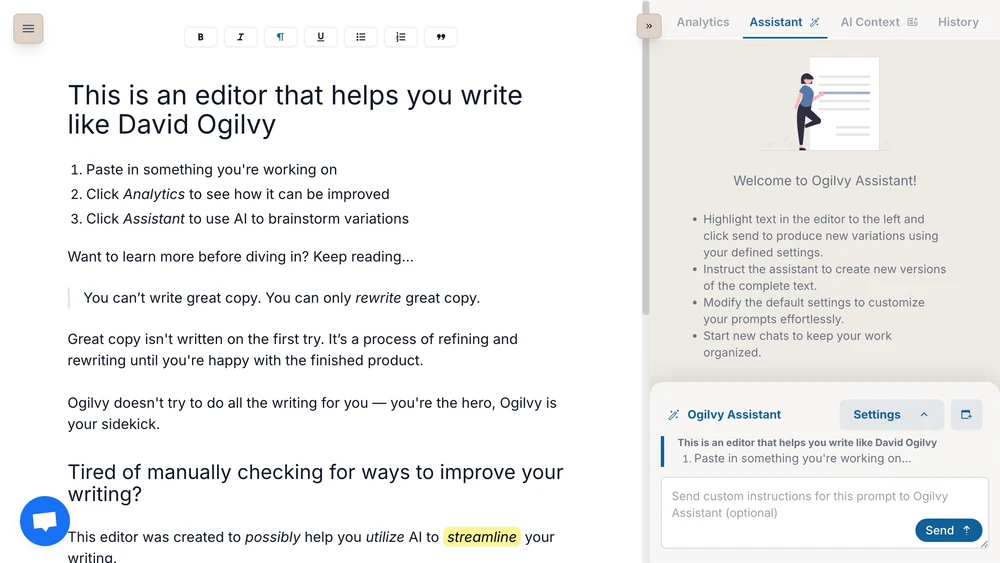Insert a numbered list
The height and width of the screenshot is (563, 1000).
pos(401,37)
